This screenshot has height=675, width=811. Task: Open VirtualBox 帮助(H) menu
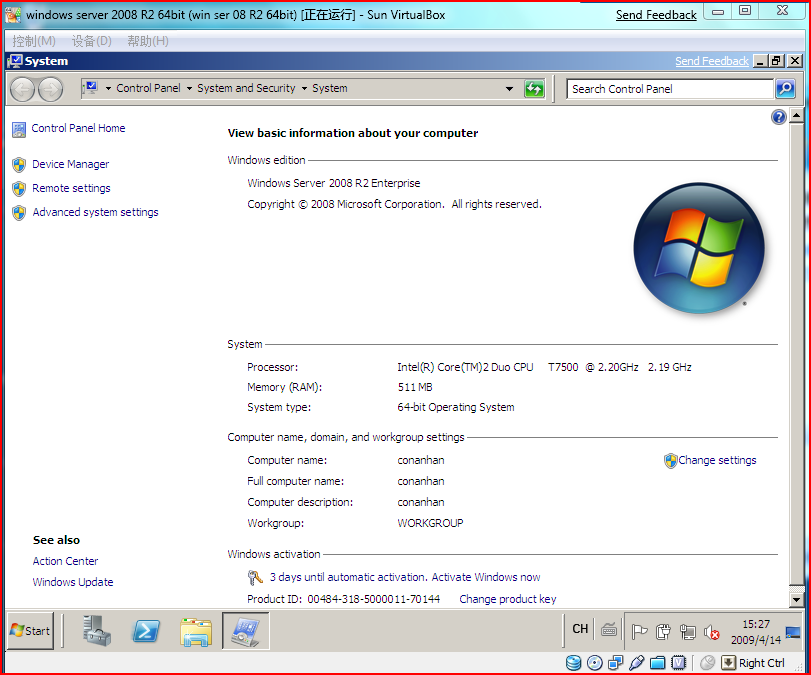[148, 41]
